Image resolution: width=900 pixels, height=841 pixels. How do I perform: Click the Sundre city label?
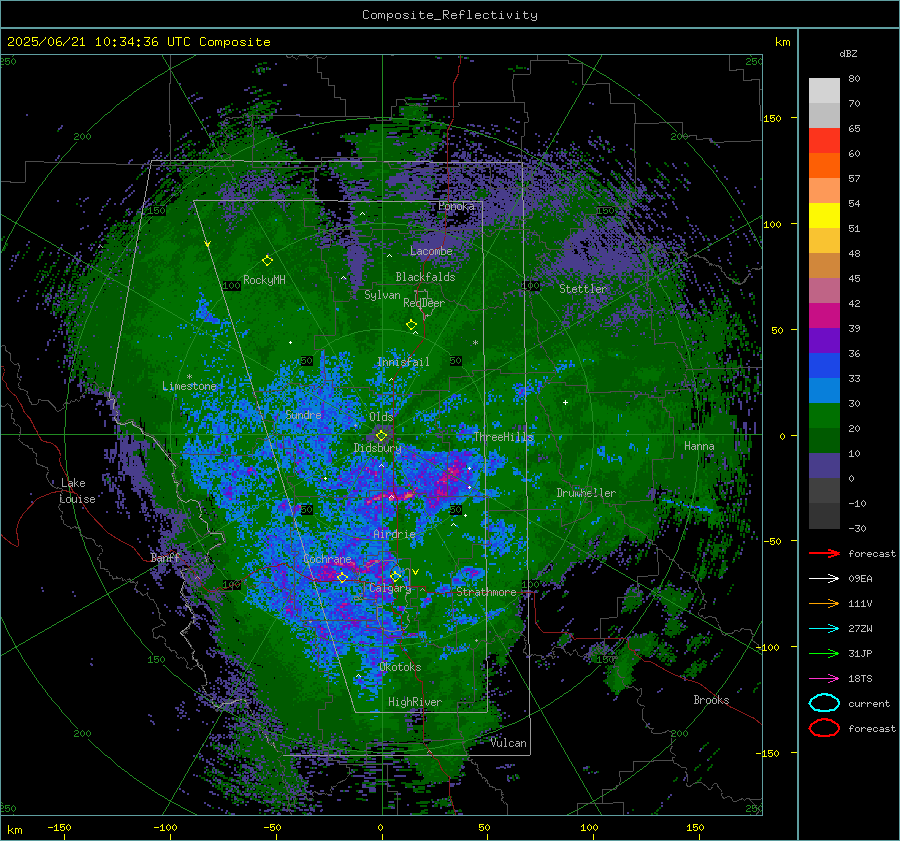303,415
